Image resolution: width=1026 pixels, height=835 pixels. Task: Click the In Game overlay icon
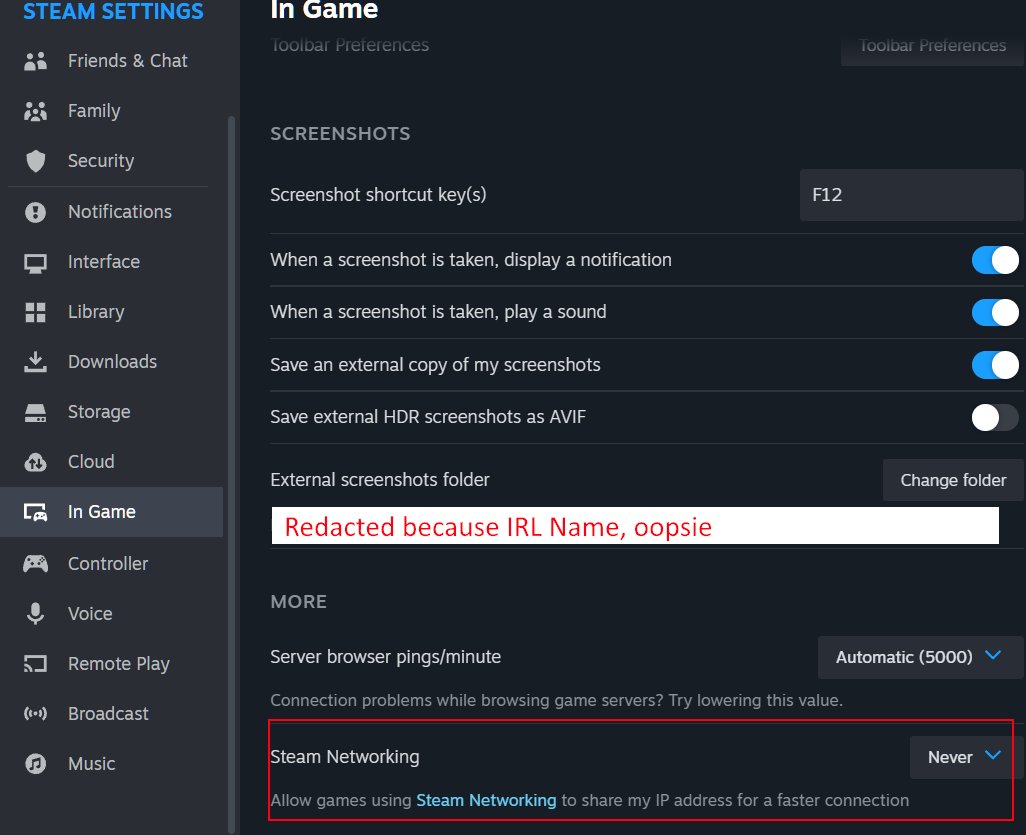click(35, 512)
